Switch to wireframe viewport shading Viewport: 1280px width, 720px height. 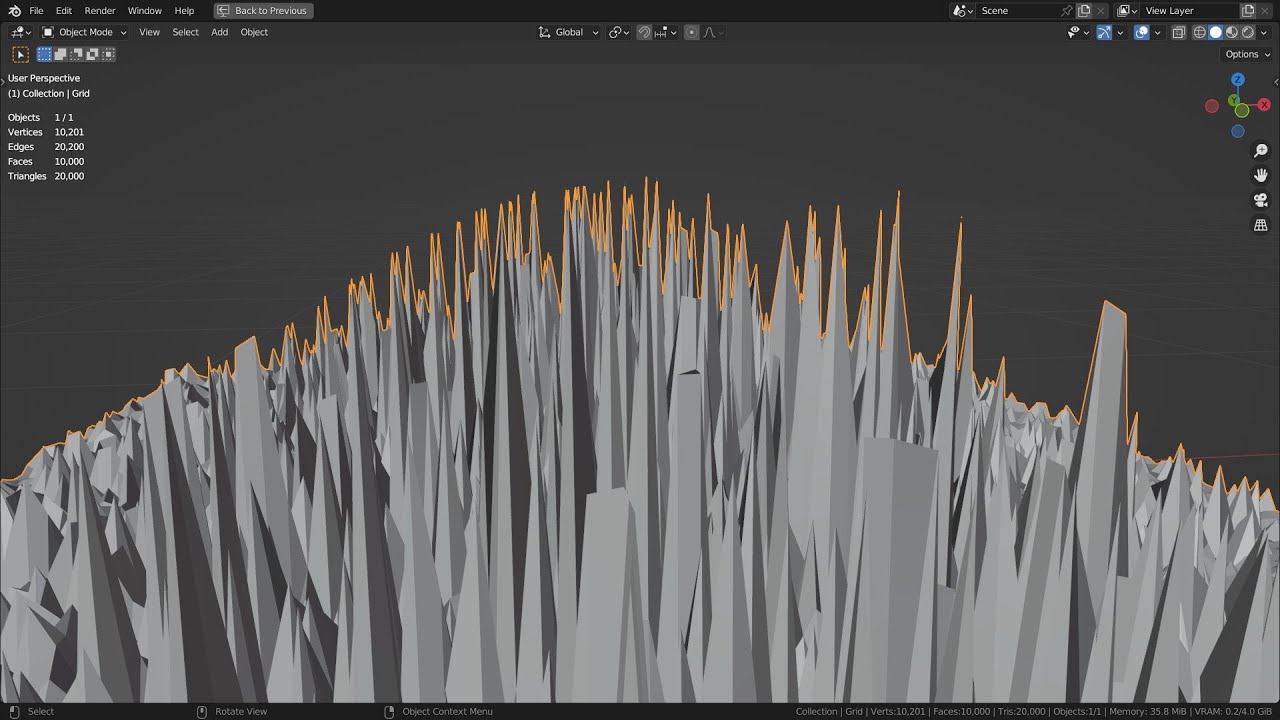[x=1200, y=32]
